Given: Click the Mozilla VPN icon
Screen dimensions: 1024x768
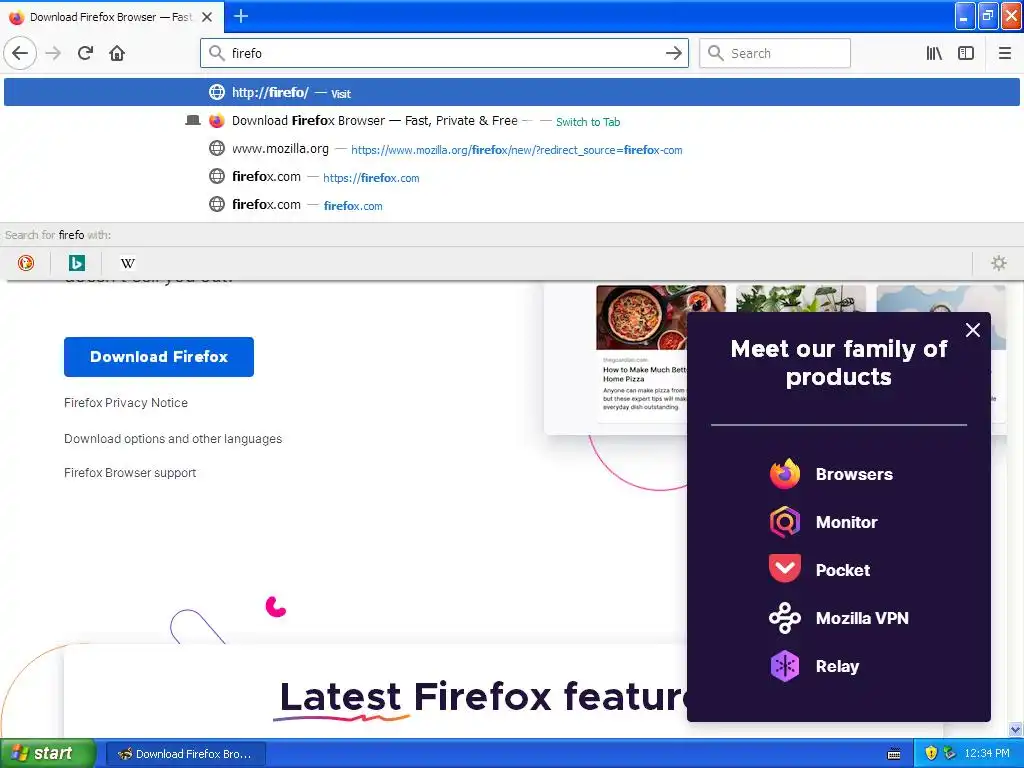Looking at the screenshot, I should (784, 618).
